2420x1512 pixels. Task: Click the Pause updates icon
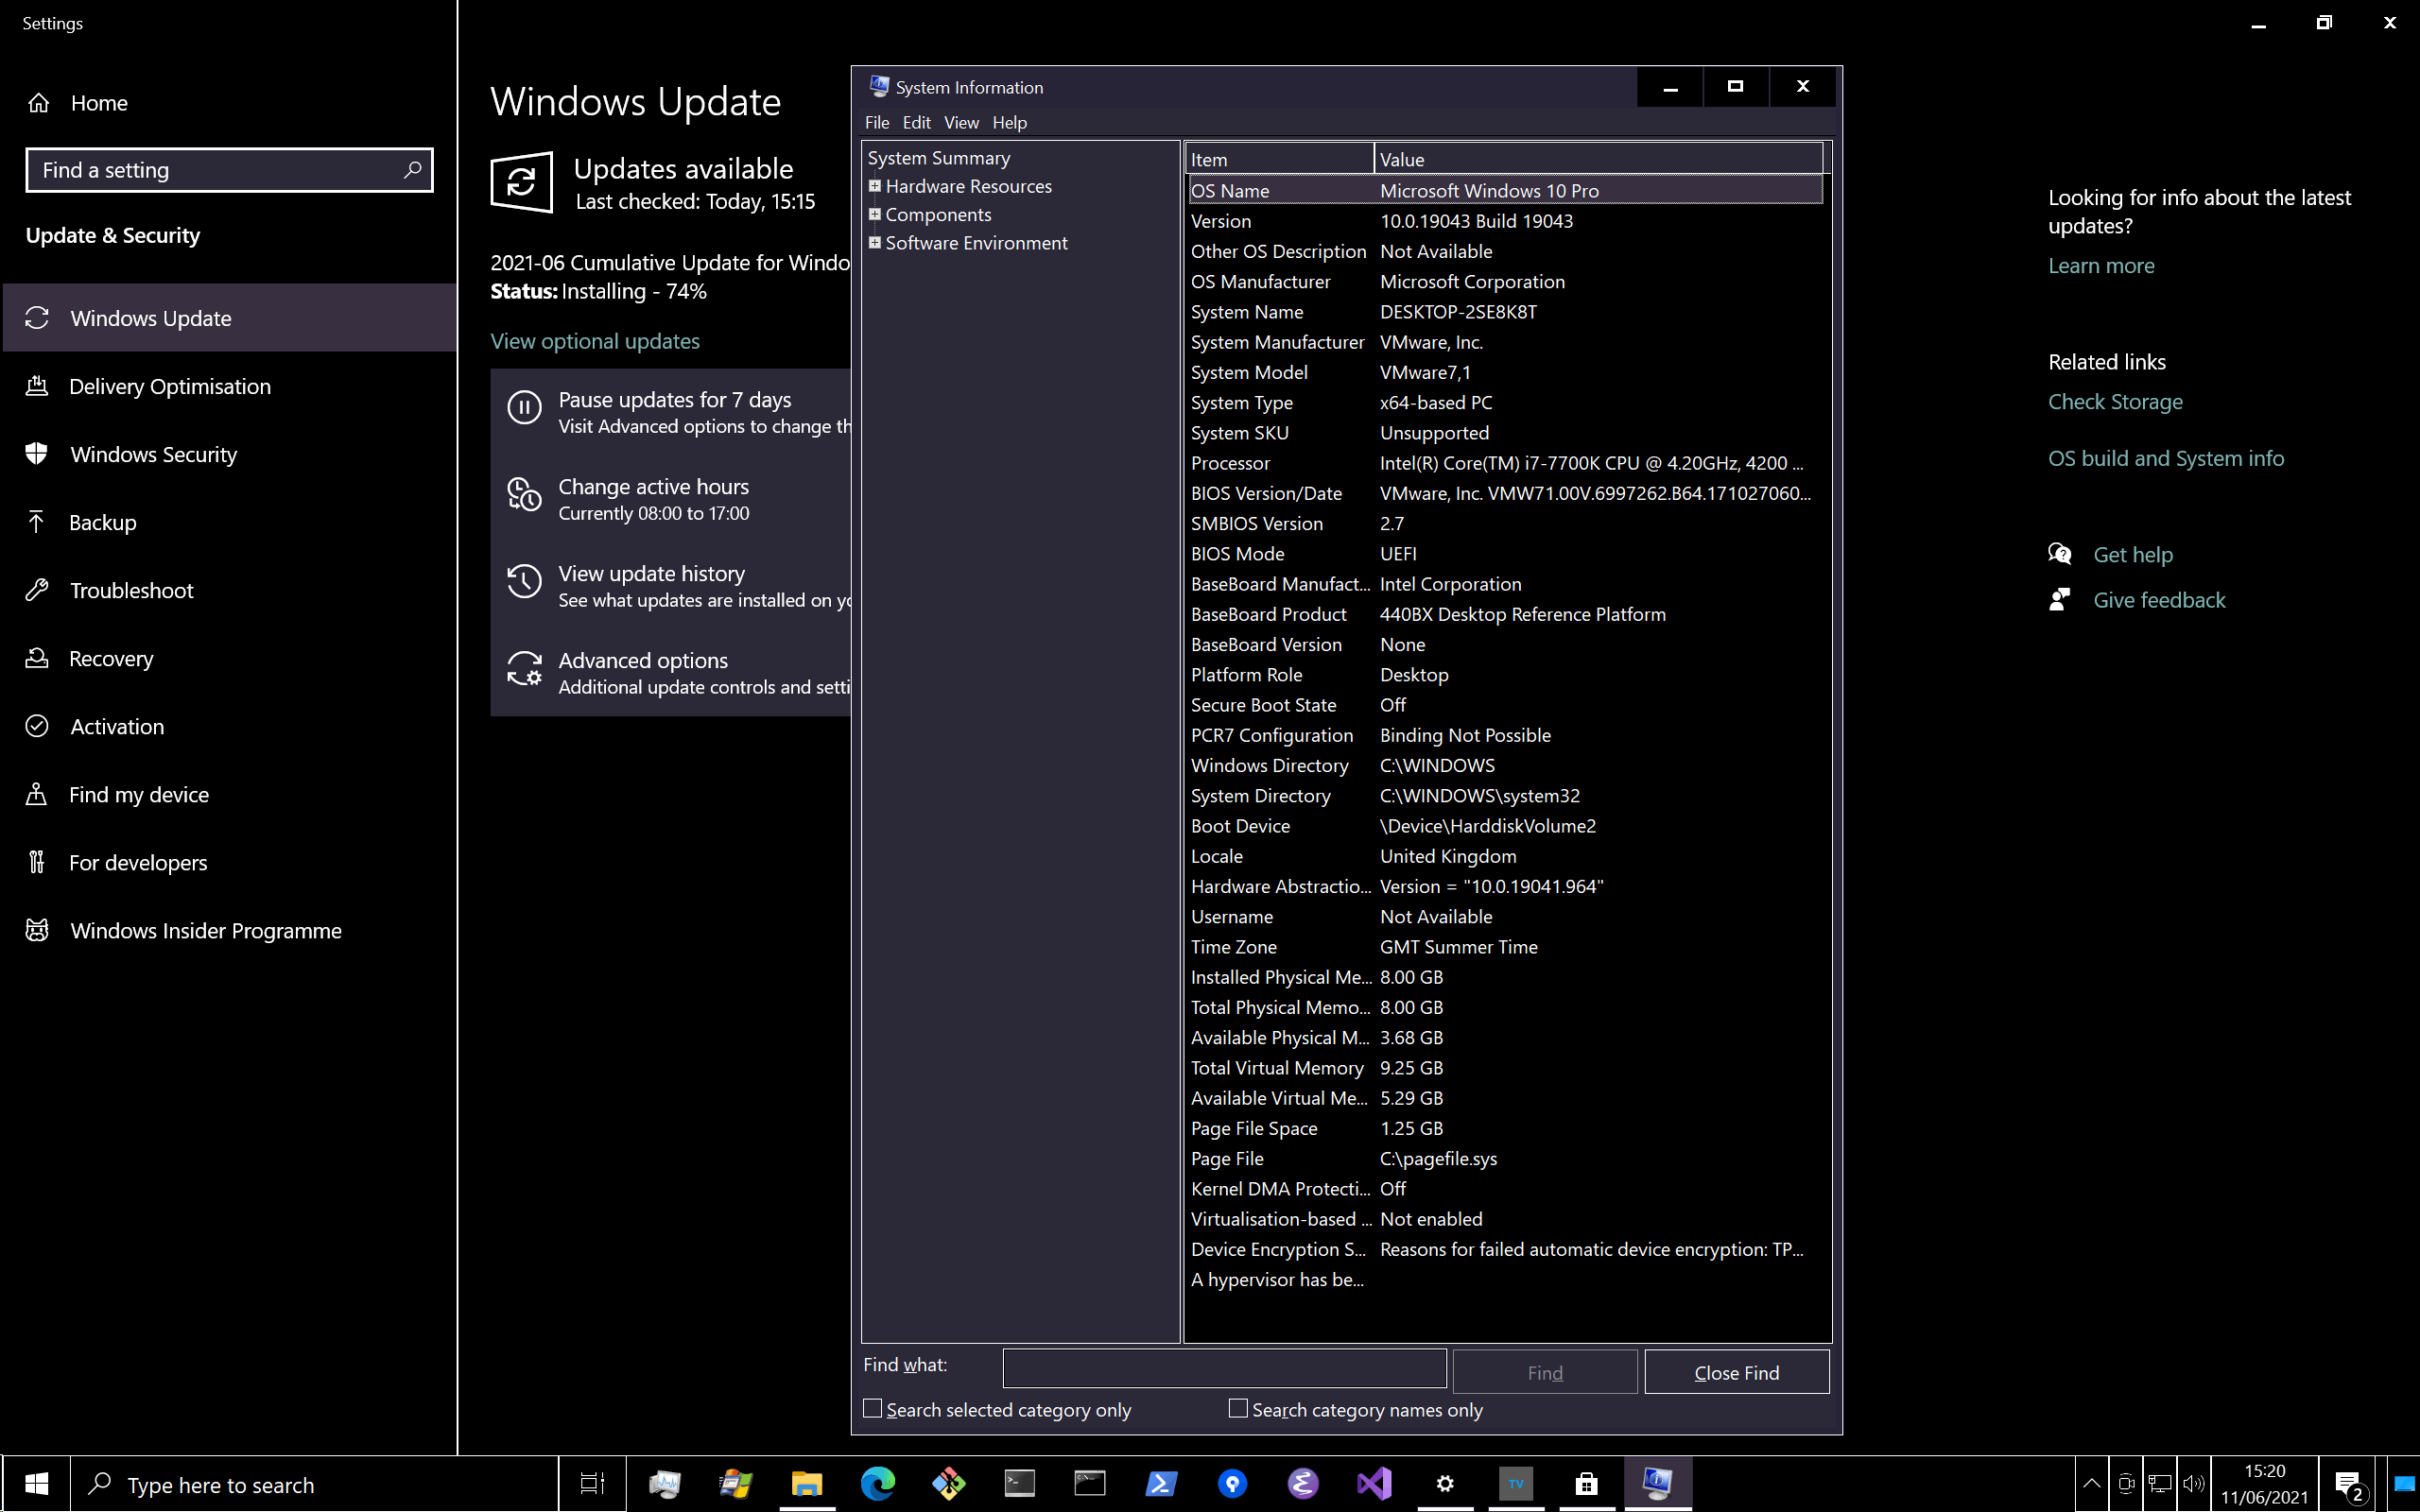[524, 408]
